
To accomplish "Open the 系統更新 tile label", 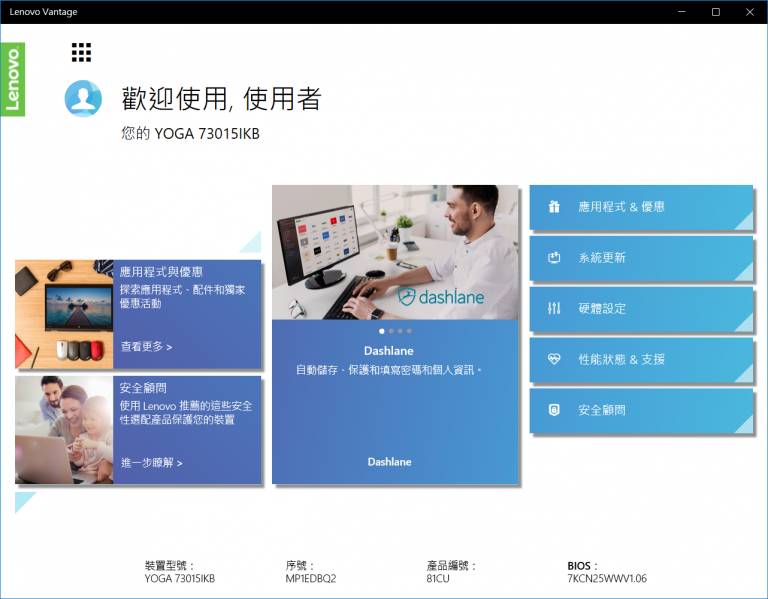I will click(602, 258).
